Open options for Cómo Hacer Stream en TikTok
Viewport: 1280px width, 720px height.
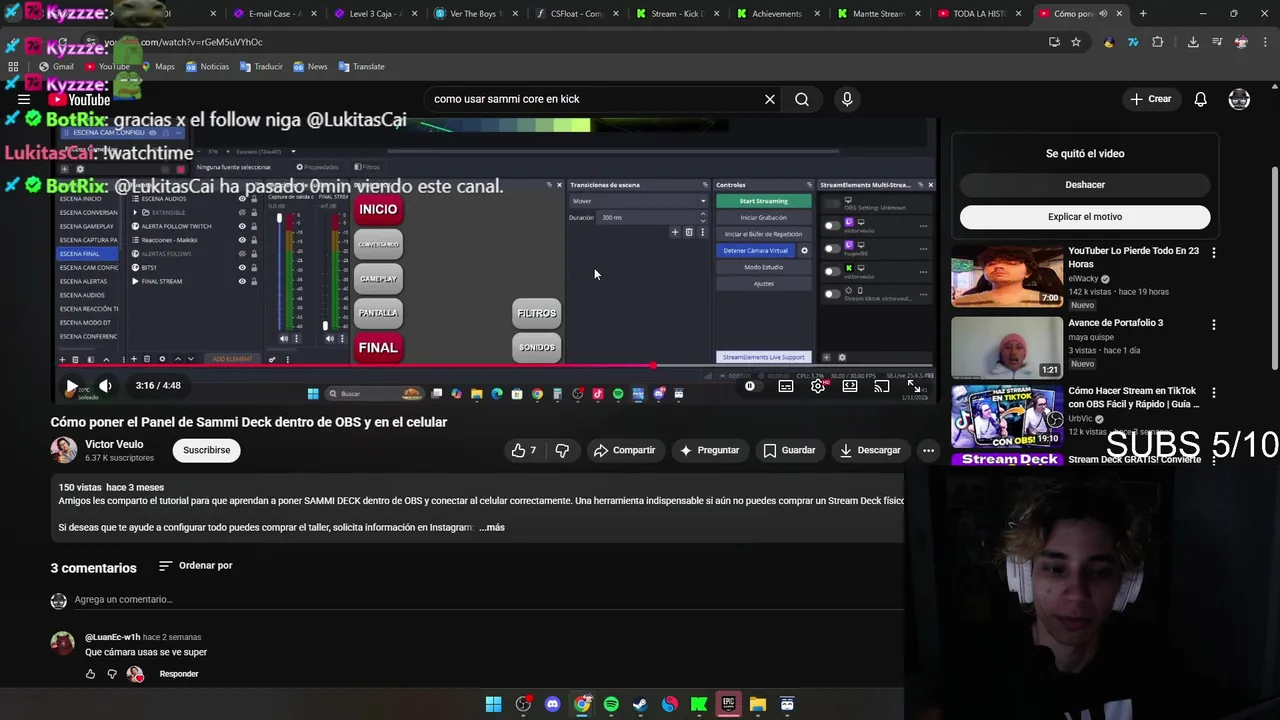[1214, 393]
